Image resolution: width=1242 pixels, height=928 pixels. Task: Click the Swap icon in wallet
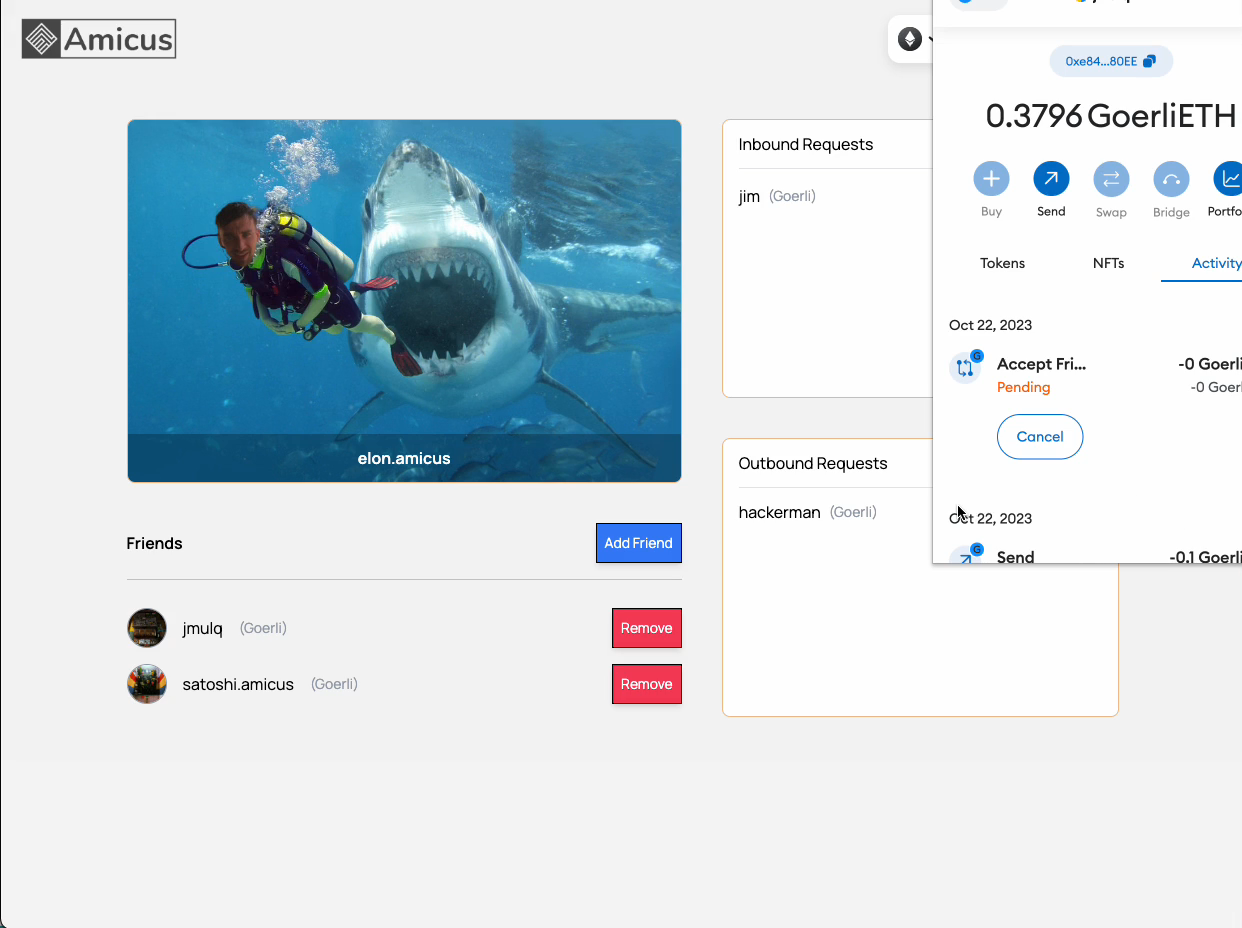(x=1111, y=179)
